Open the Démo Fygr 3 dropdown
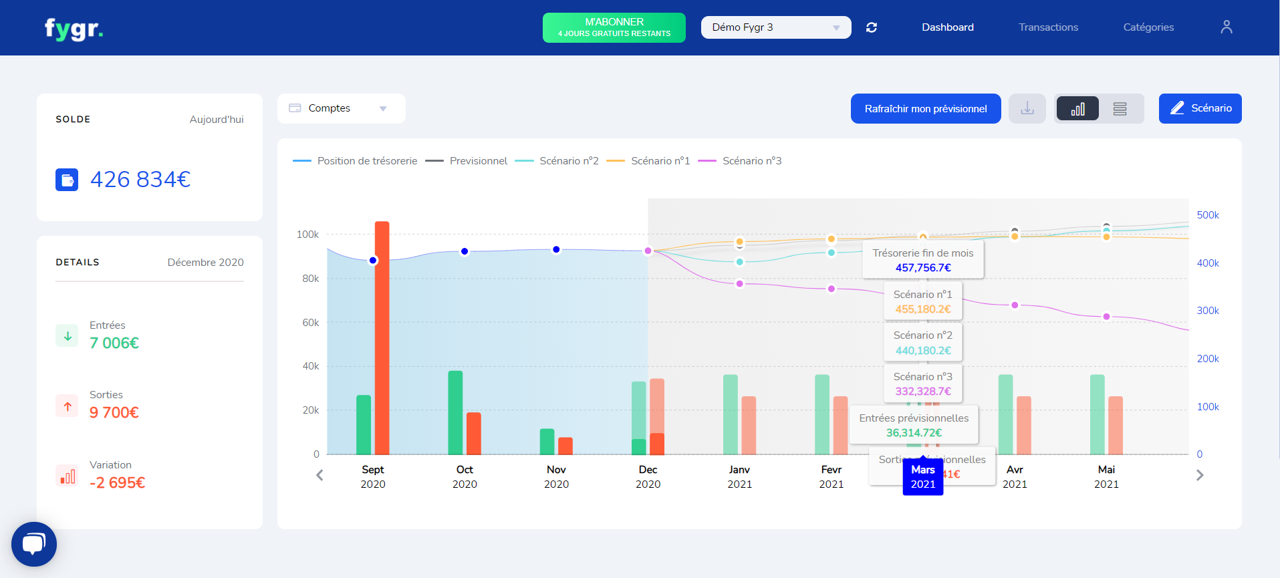 (776, 27)
